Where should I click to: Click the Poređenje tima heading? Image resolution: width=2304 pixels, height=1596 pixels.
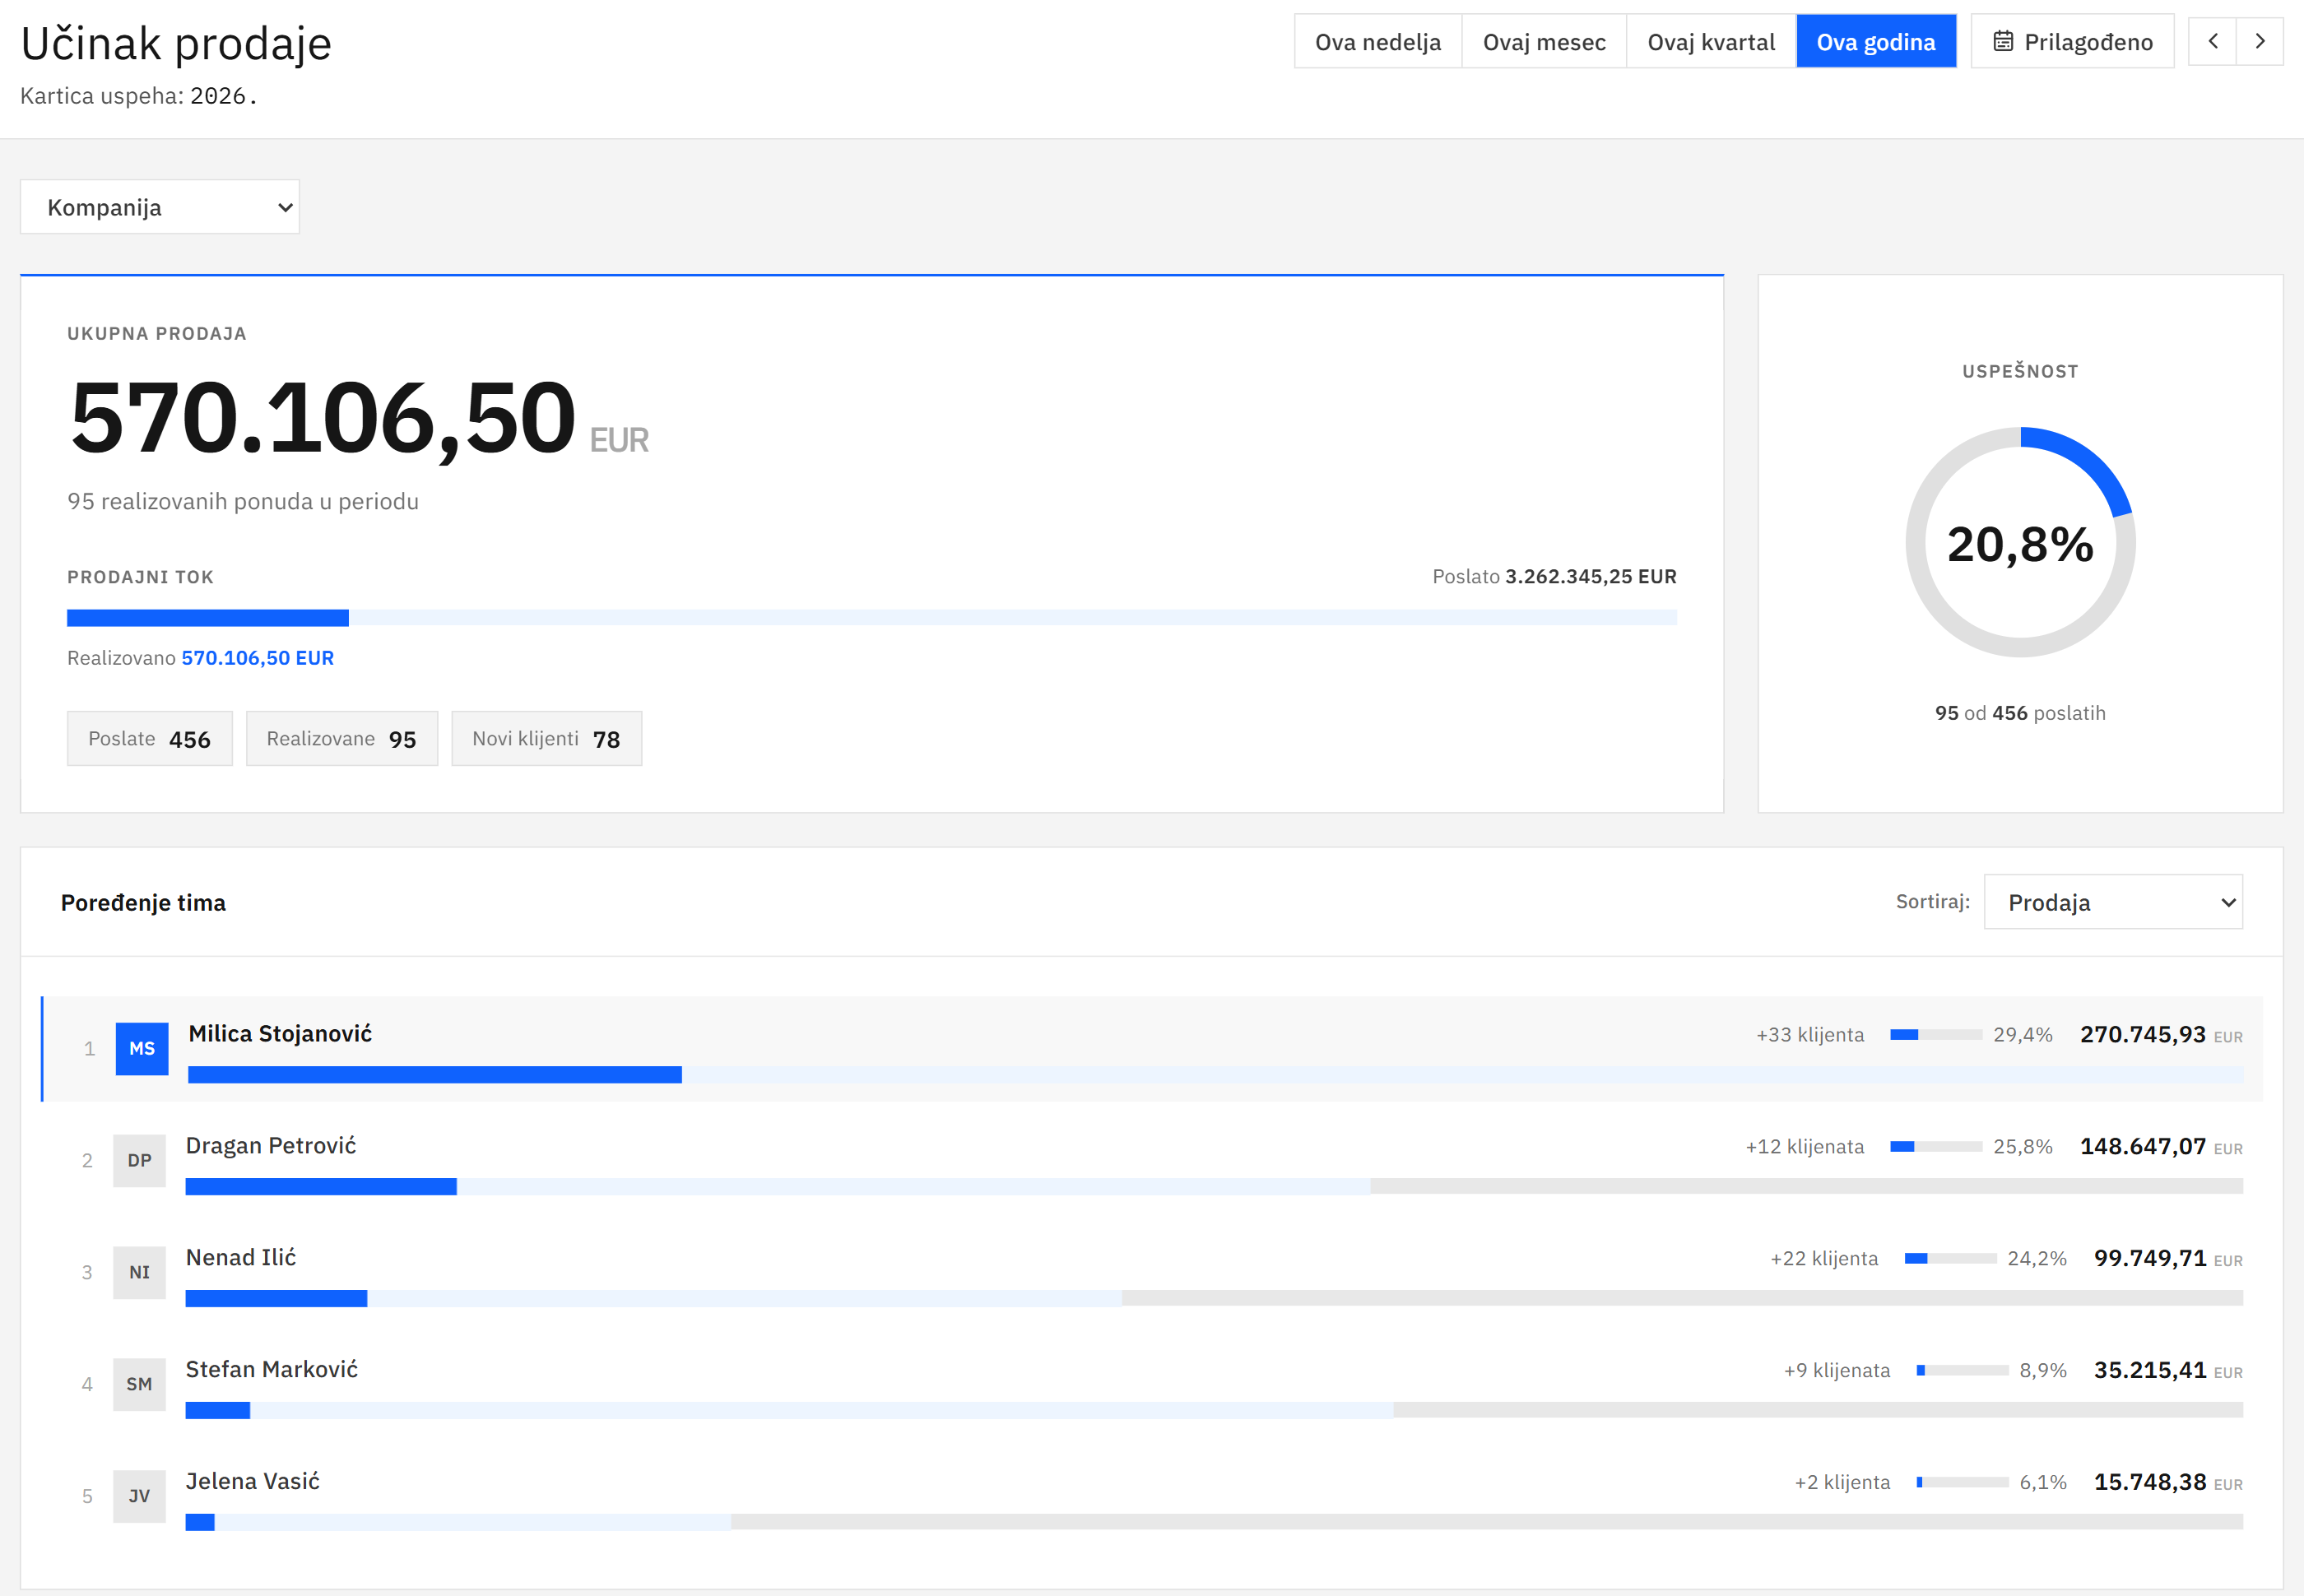pos(143,902)
